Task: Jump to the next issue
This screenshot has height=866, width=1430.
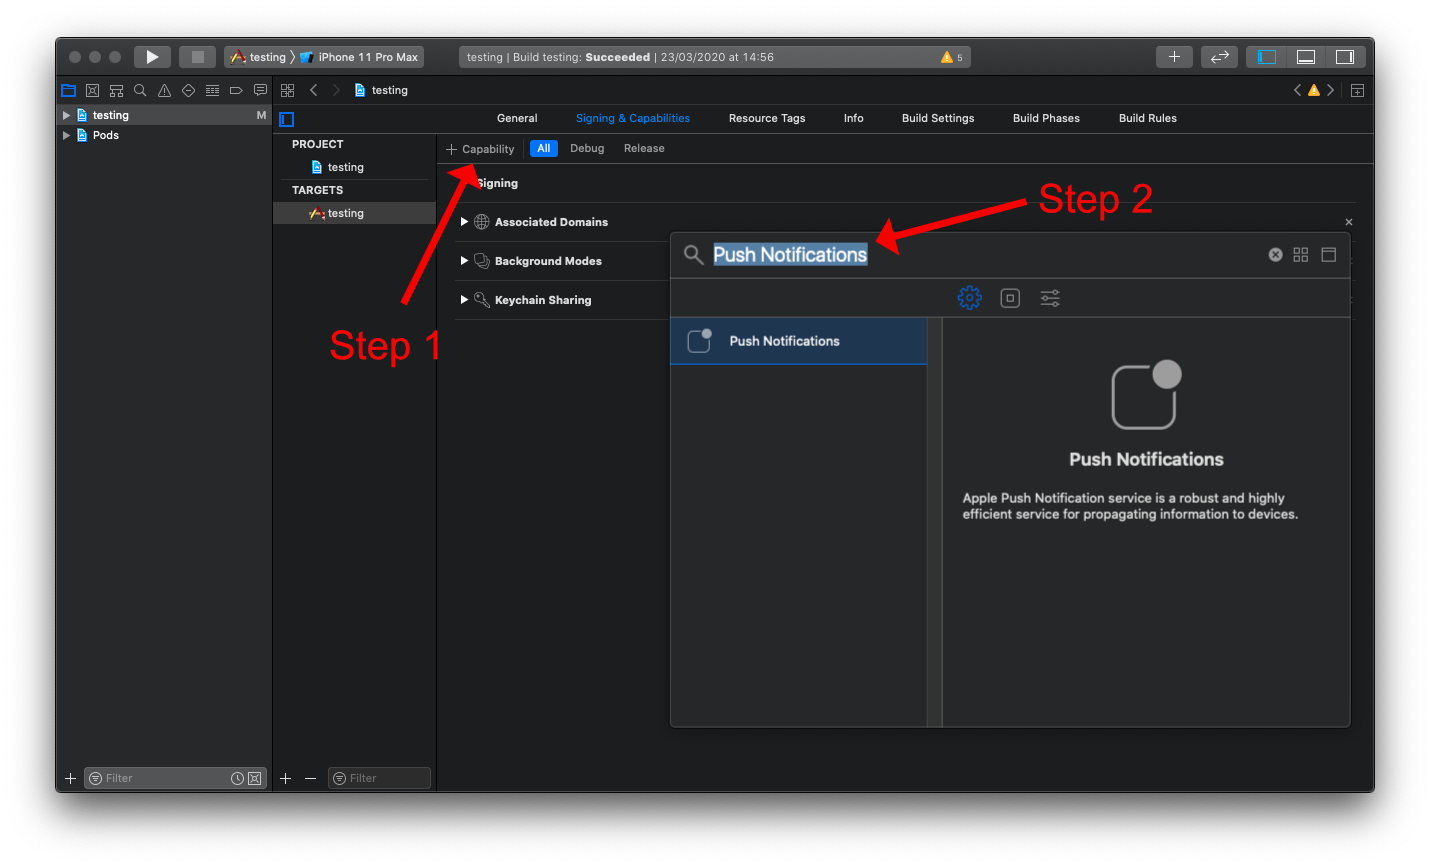Action: 1330,90
